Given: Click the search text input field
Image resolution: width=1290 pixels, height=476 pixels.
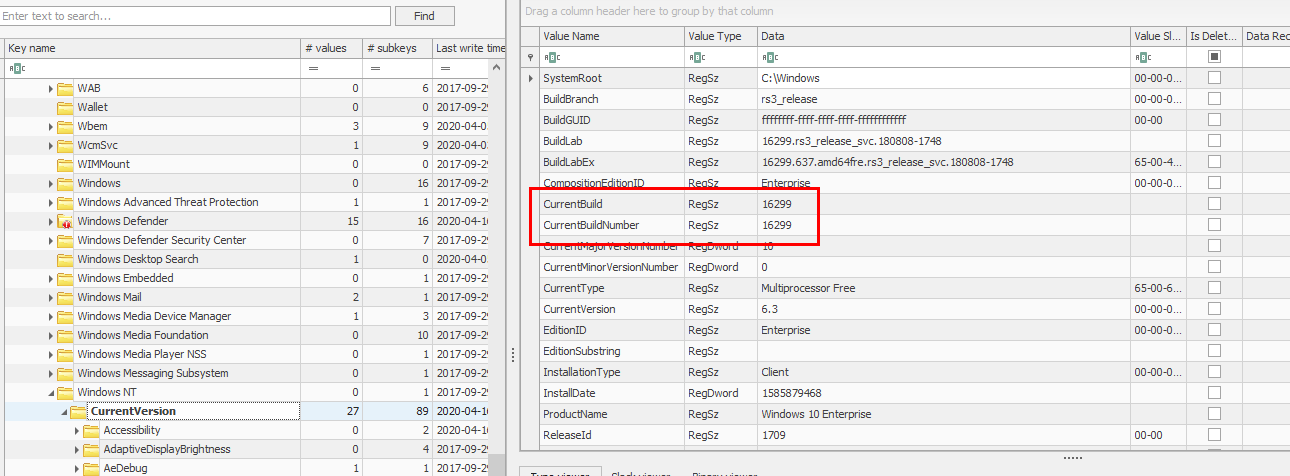Looking at the screenshot, I should click(196, 16).
